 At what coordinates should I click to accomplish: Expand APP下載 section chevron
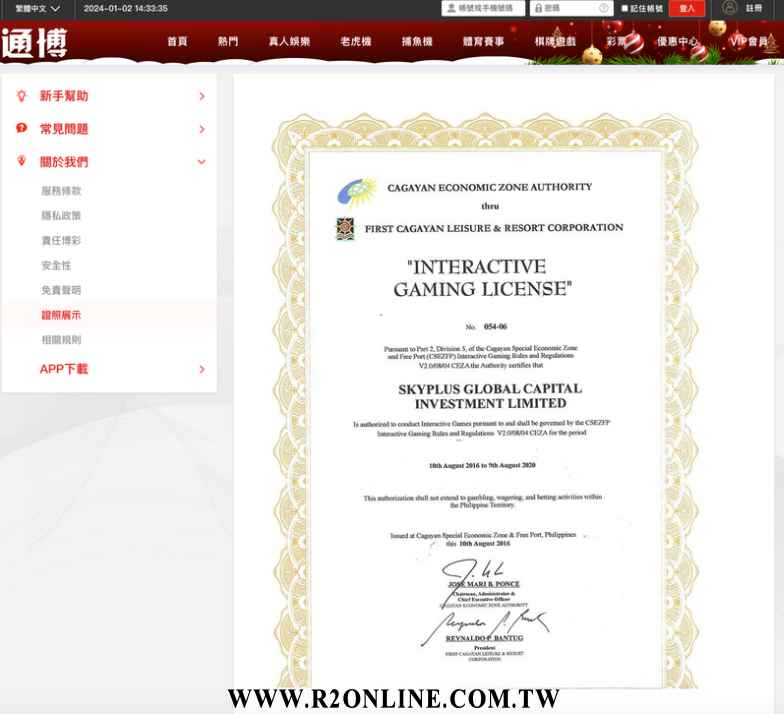[x=202, y=370]
